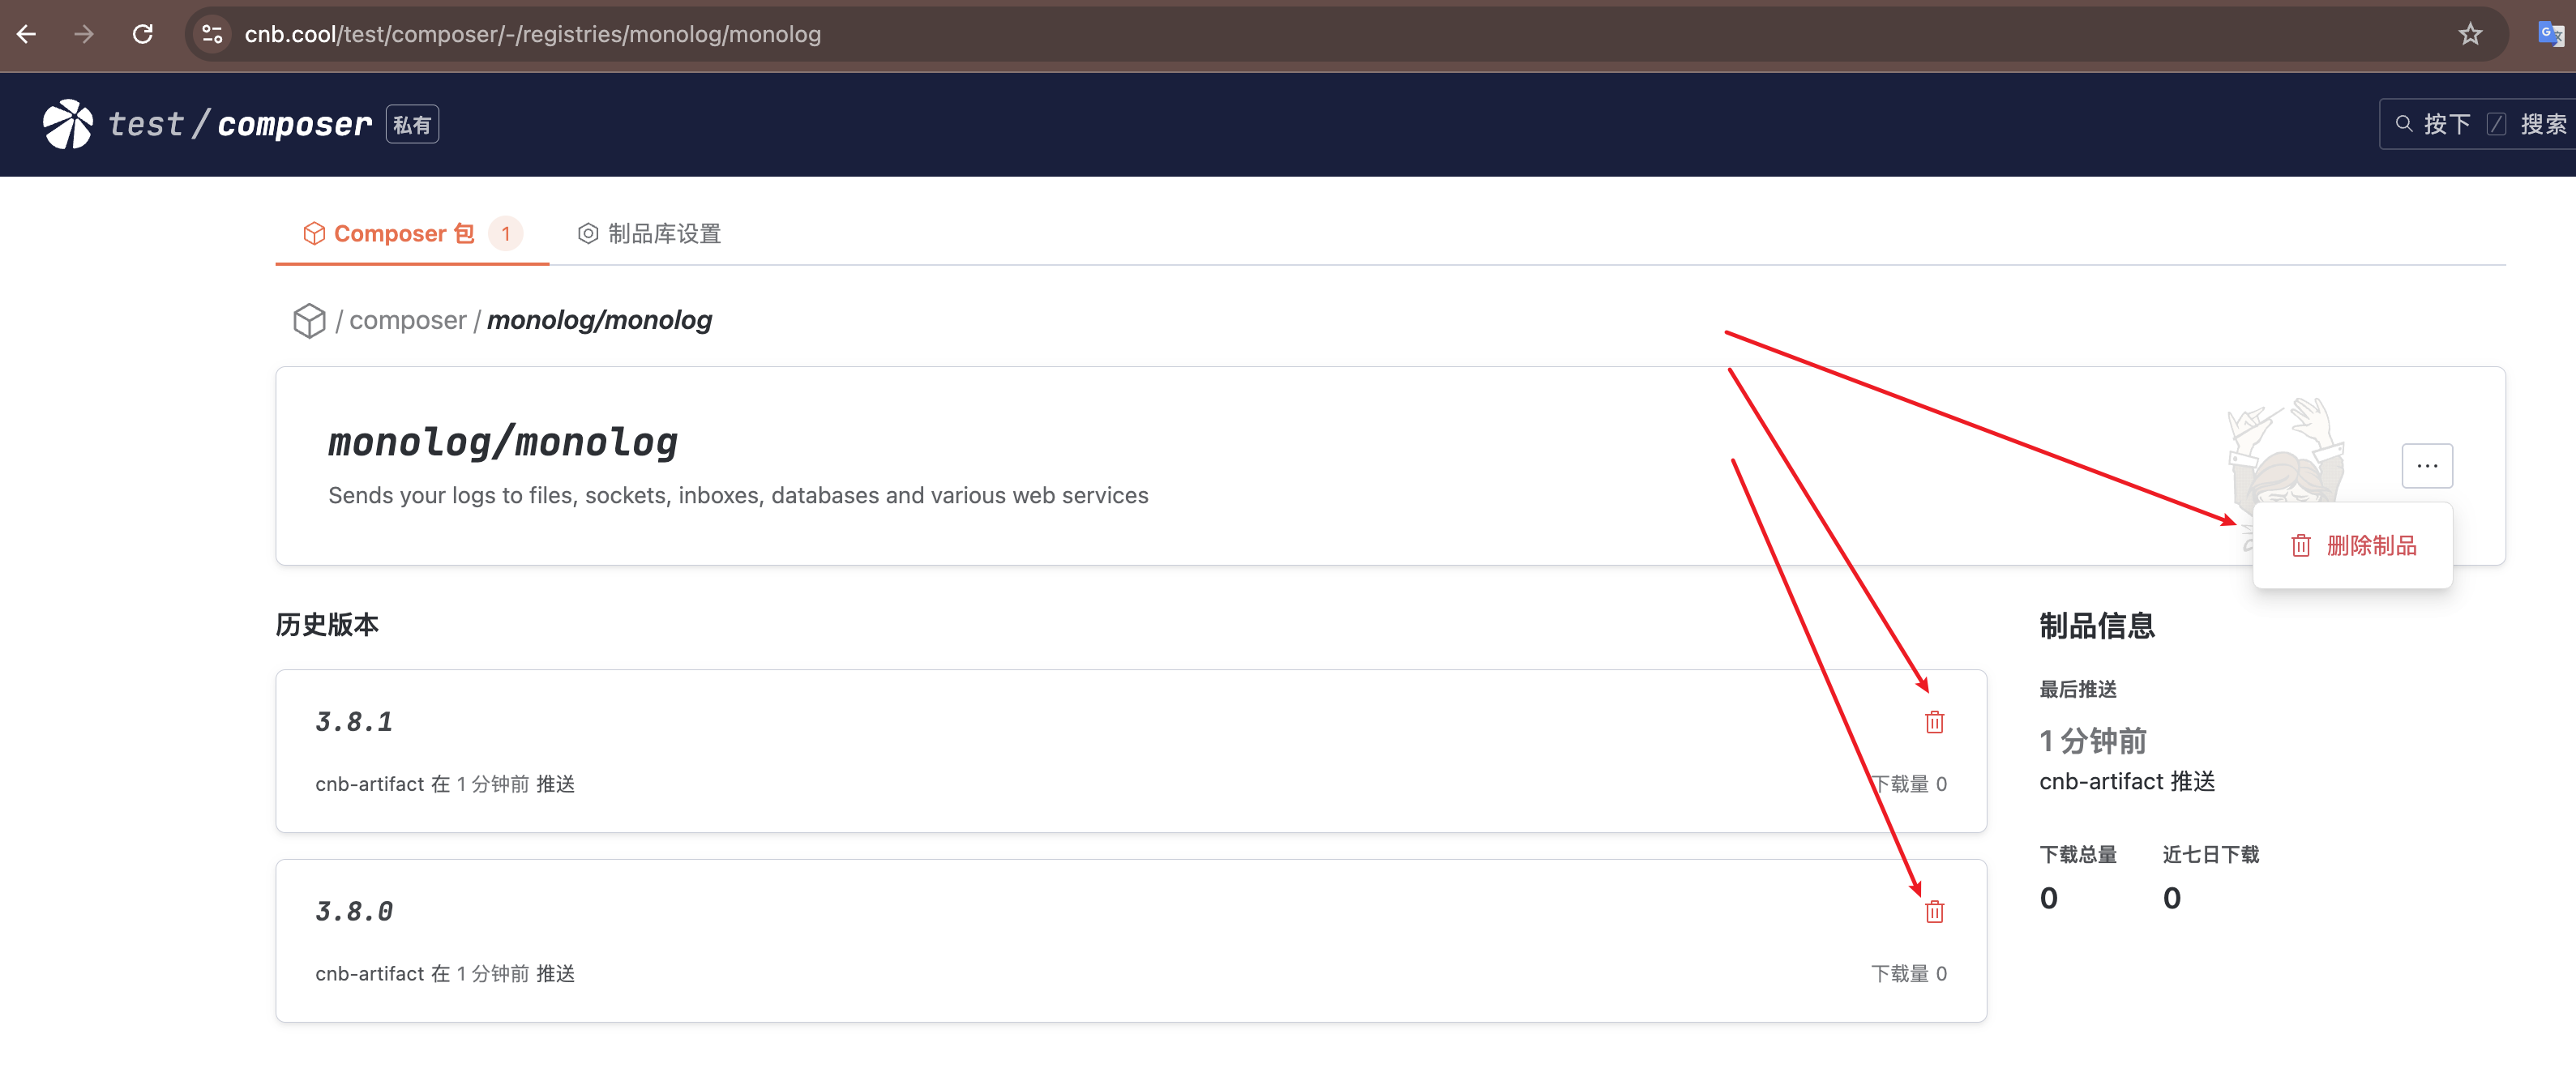
Task: Bookmark page with star icon
Action: click(2470, 34)
